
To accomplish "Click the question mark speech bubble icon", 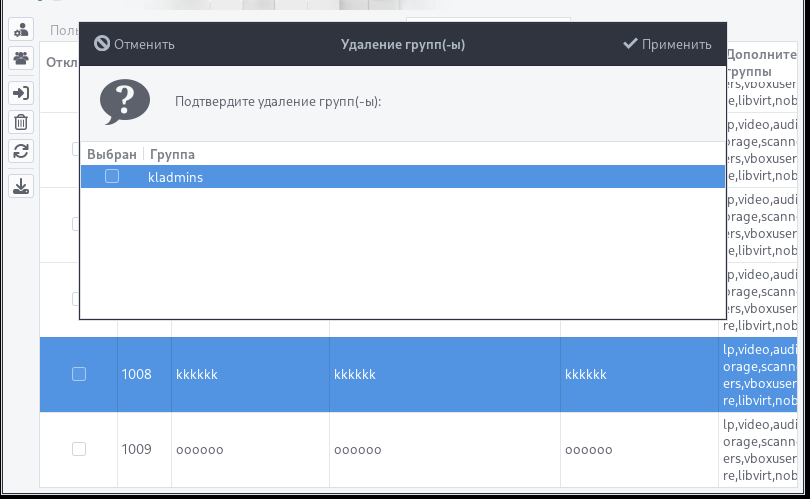I will click(x=125, y=101).
